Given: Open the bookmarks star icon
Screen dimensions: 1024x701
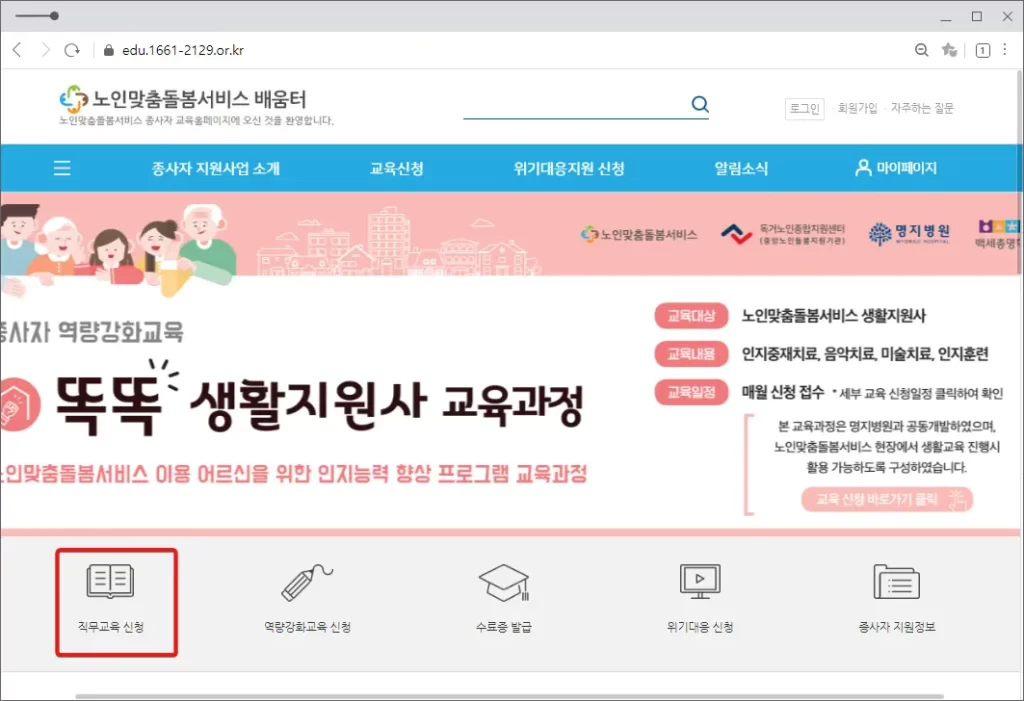Looking at the screenshot, I should coord(949,50).
